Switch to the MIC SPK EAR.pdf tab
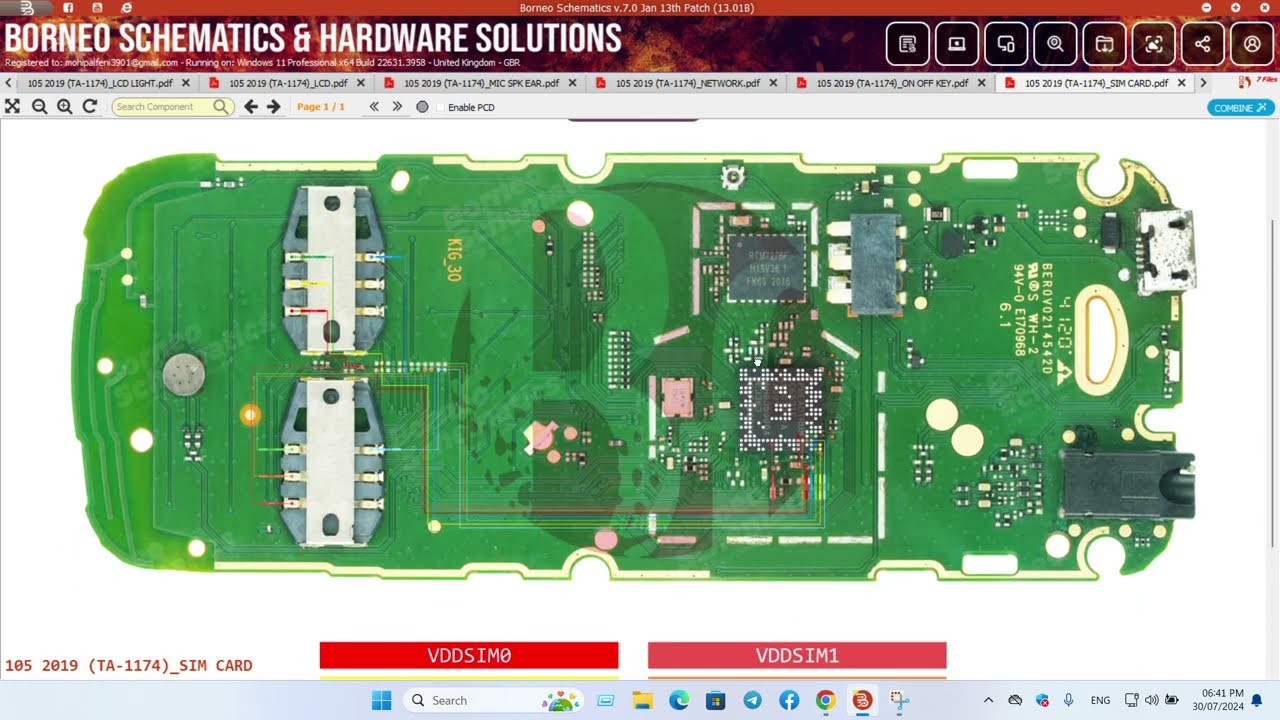 tap(481, 83)
